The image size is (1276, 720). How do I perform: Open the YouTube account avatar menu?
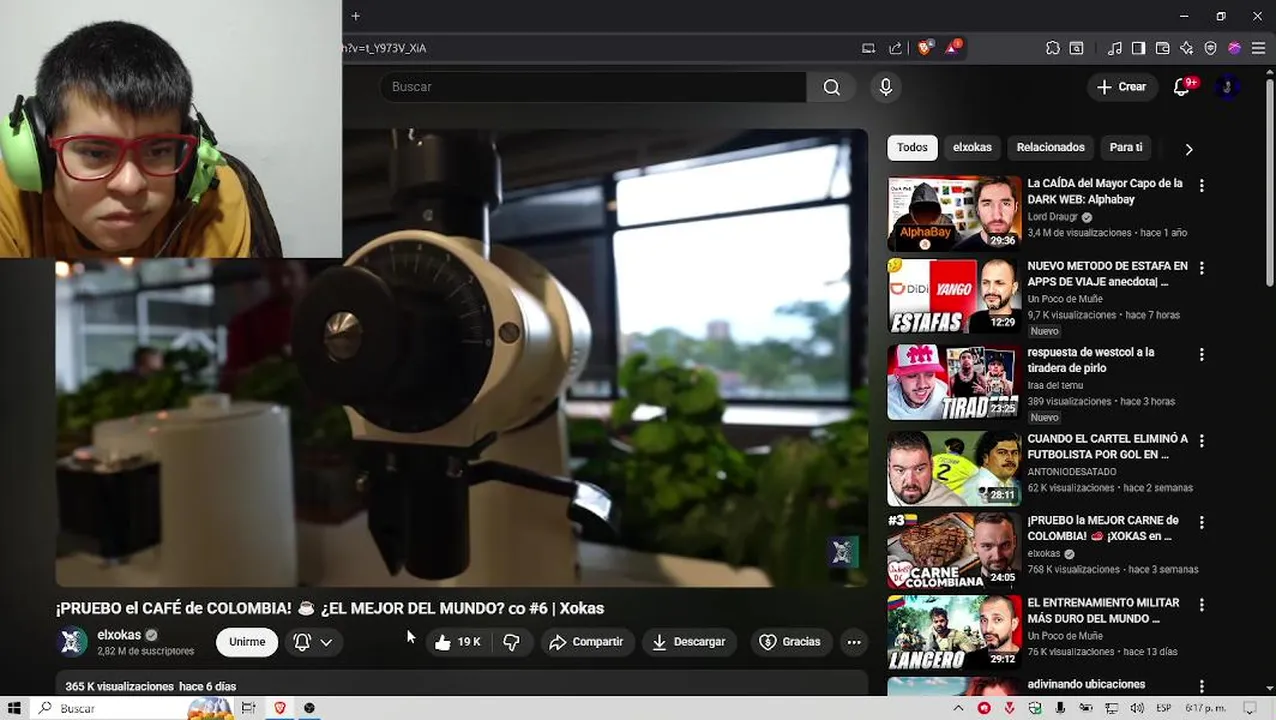point(1227,87)
